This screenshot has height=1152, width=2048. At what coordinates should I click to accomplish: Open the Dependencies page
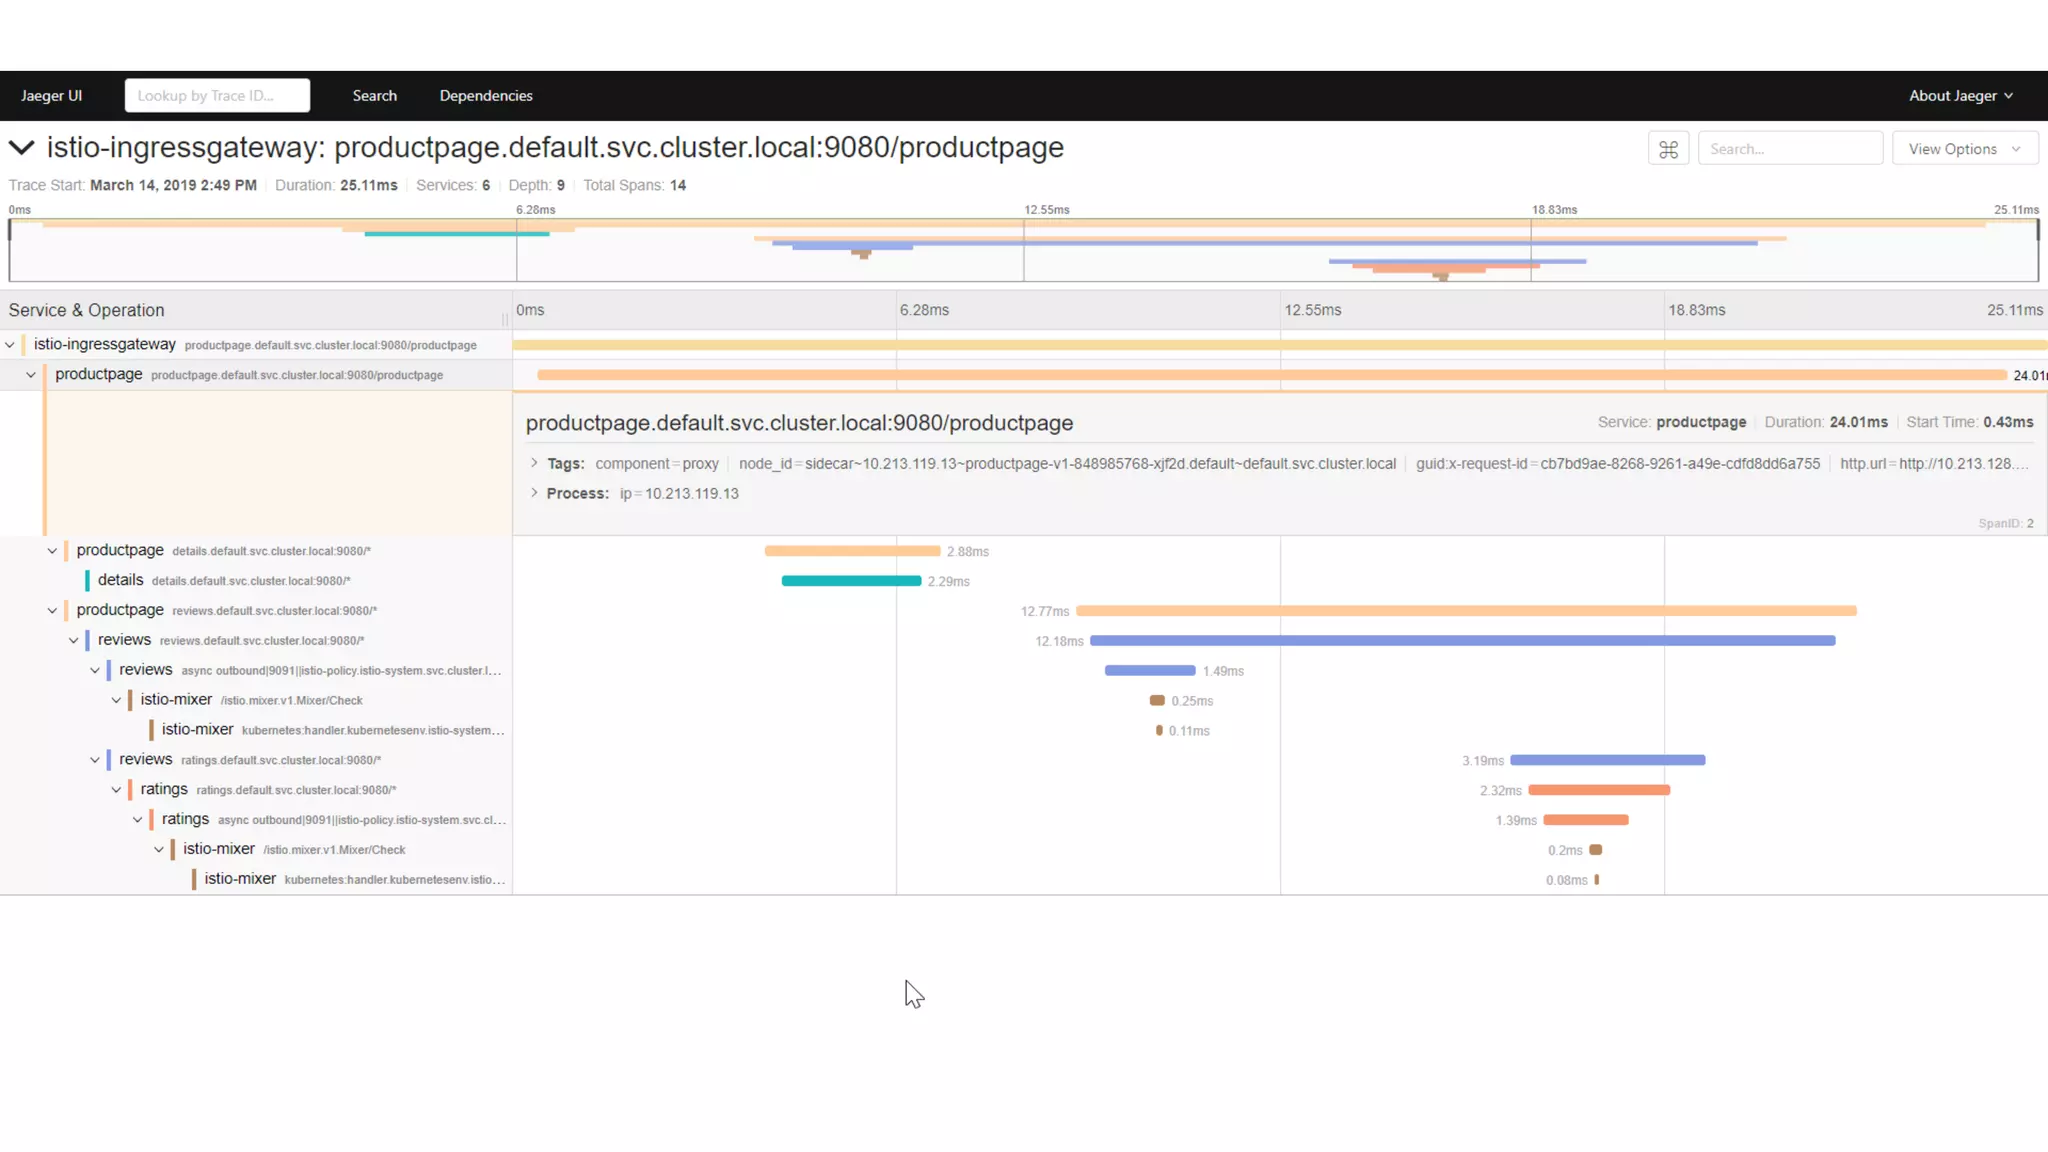(x=486, y=96)
